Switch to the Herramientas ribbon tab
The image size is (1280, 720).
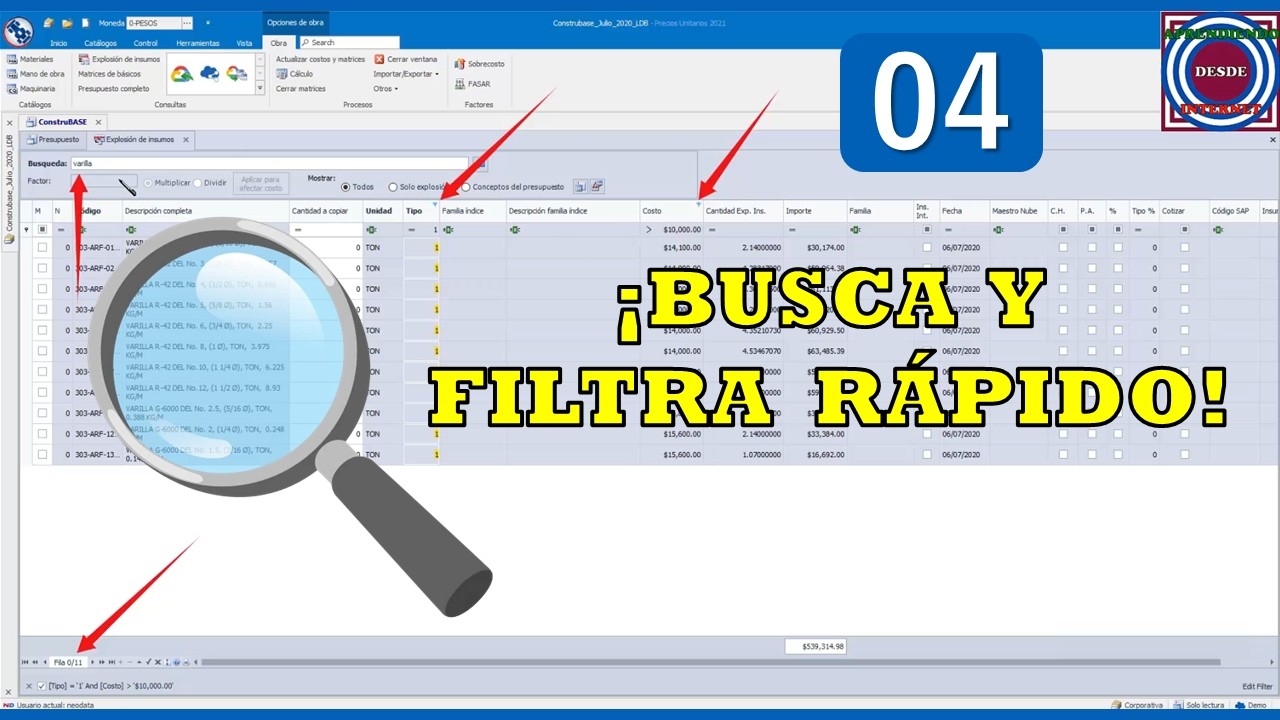pos(198,43)
